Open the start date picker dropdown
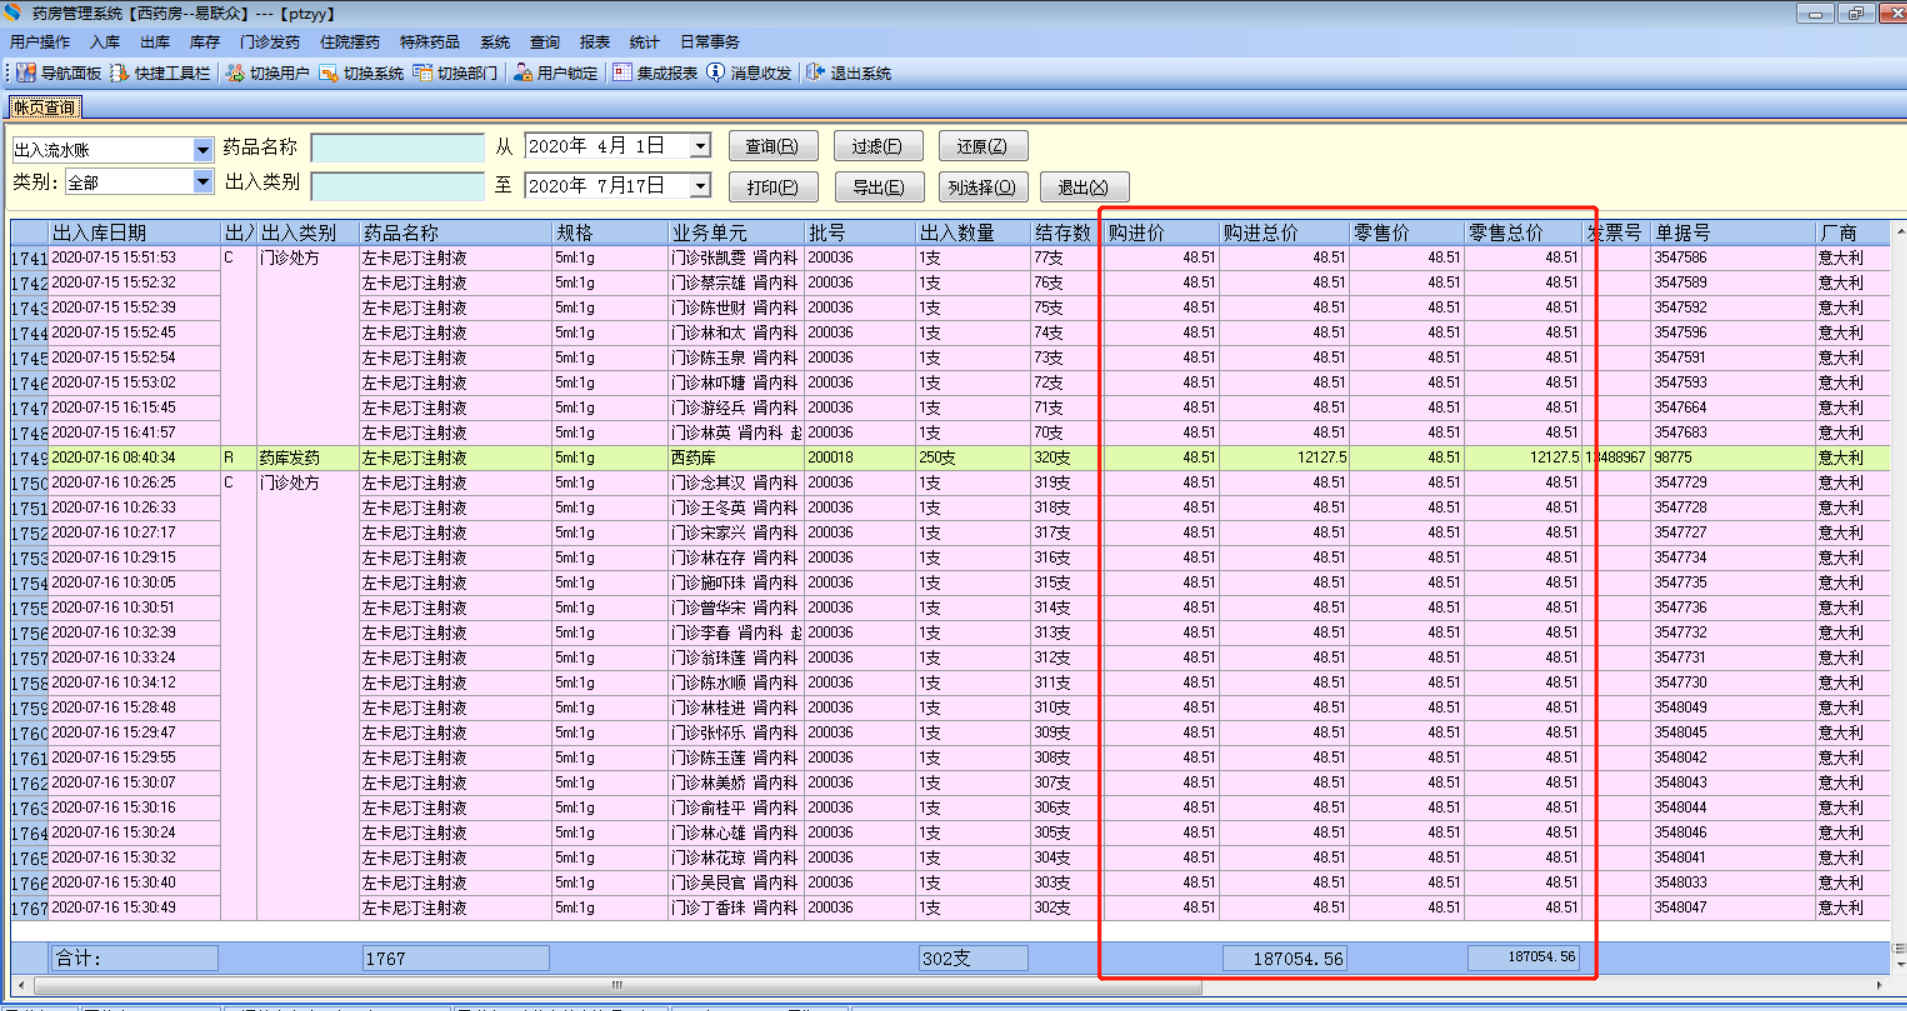The width and height of the screenshot is (1907, 1011). pyautogui.click(x=700, y=146)
